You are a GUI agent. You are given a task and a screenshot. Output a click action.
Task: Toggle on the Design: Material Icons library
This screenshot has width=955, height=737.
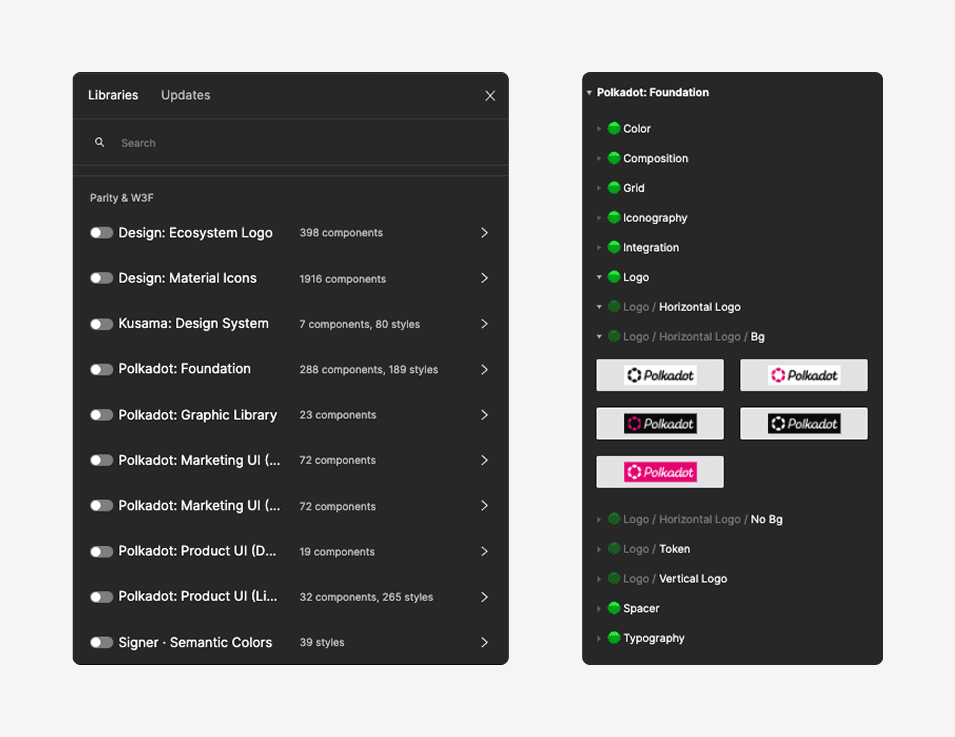tap(101, 278)
